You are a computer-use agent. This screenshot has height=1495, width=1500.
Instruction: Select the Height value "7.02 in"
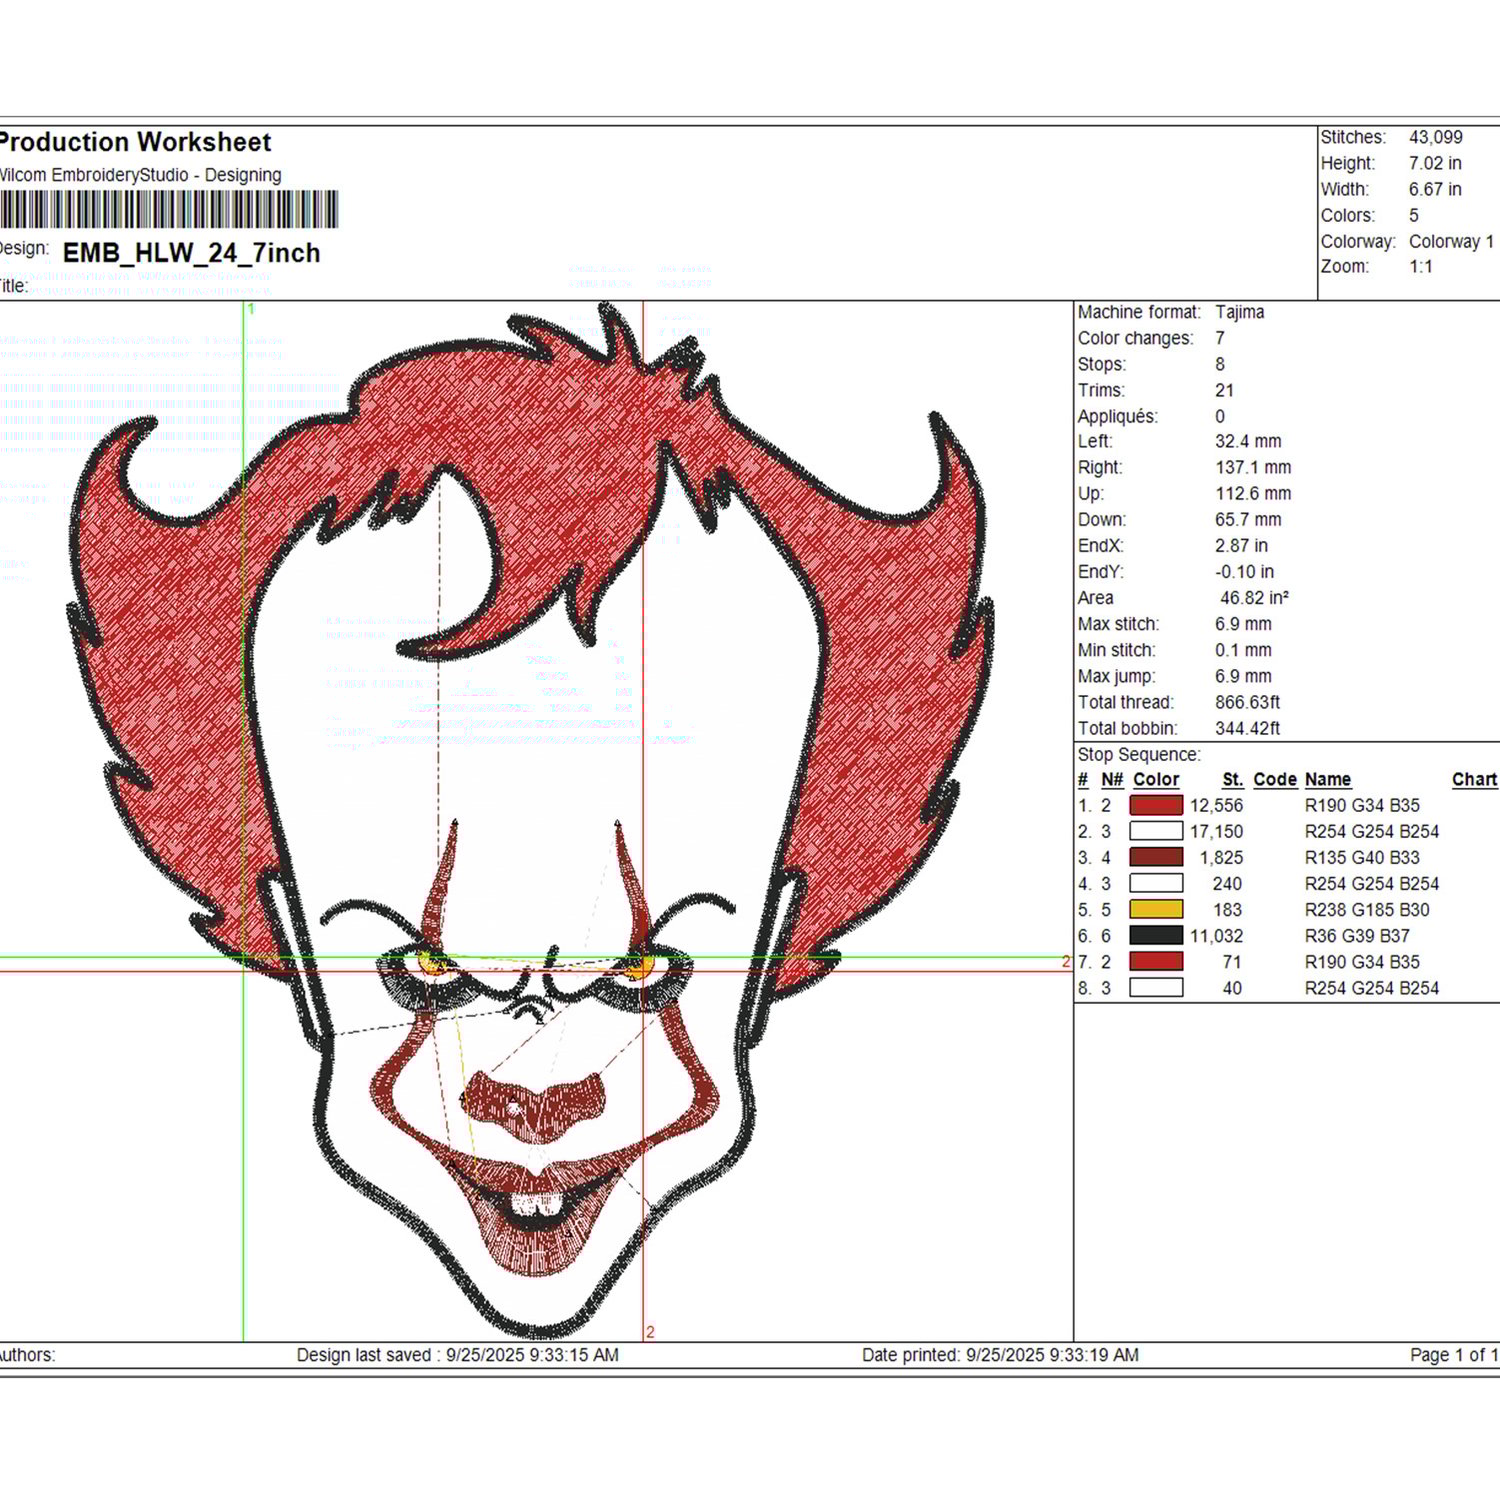pyautogui.click(x=1435, y=163)
